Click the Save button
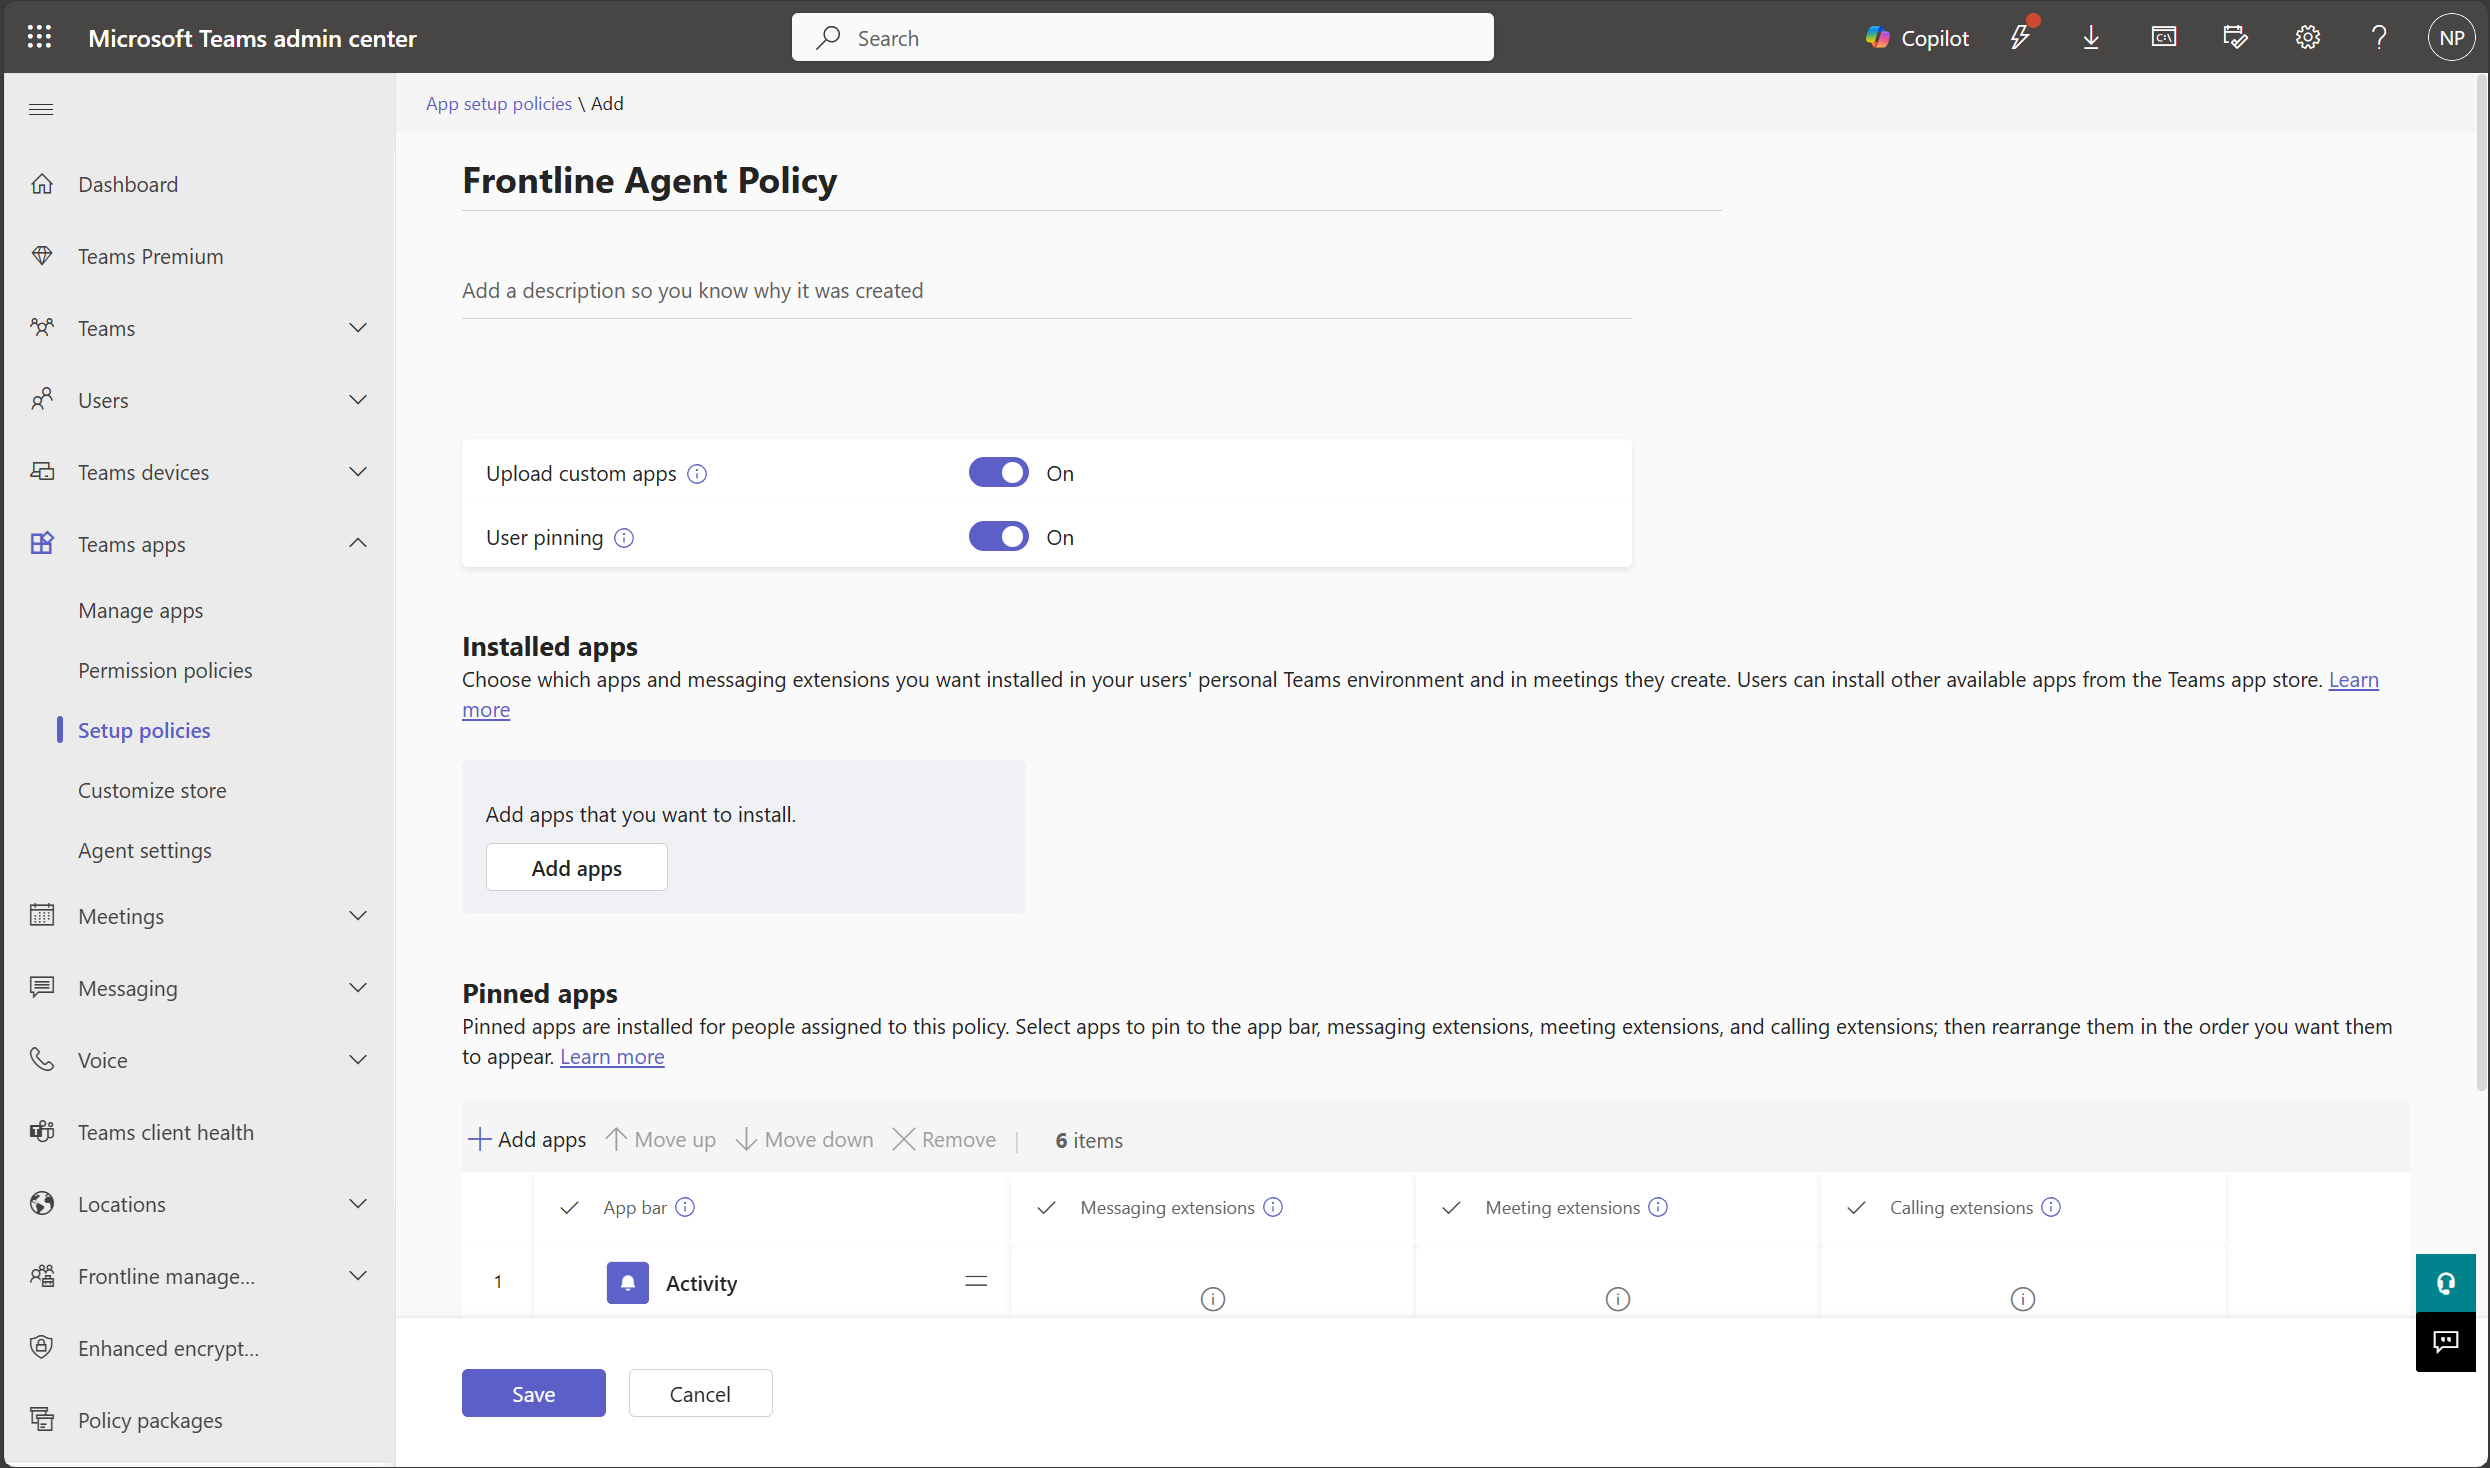The height and width of the screenshot is (1468, 2490). 533,1393
